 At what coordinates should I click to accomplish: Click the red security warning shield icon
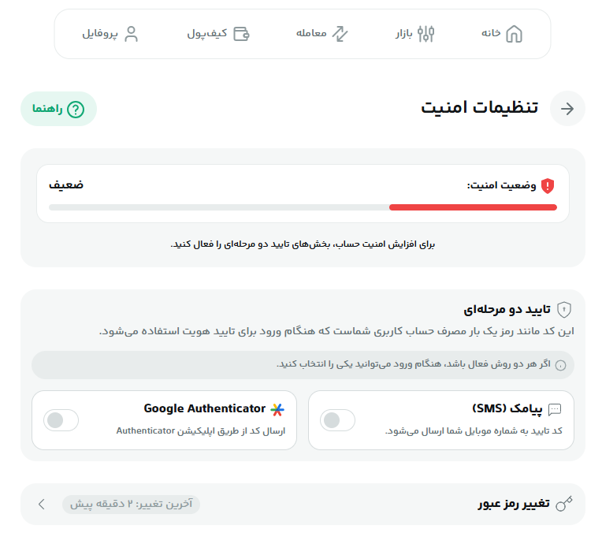pos(547,186)
